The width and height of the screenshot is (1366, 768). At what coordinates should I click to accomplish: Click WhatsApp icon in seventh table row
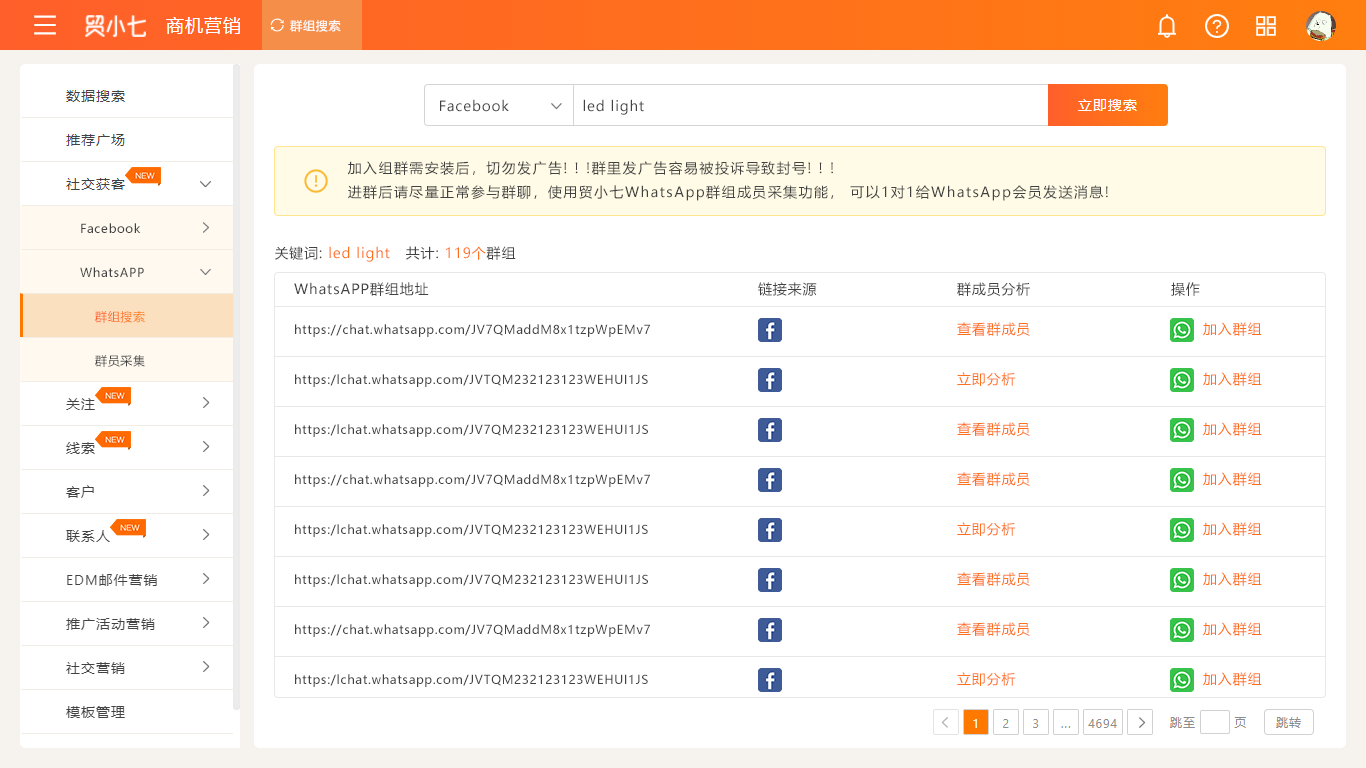(x=1182, y=630)
